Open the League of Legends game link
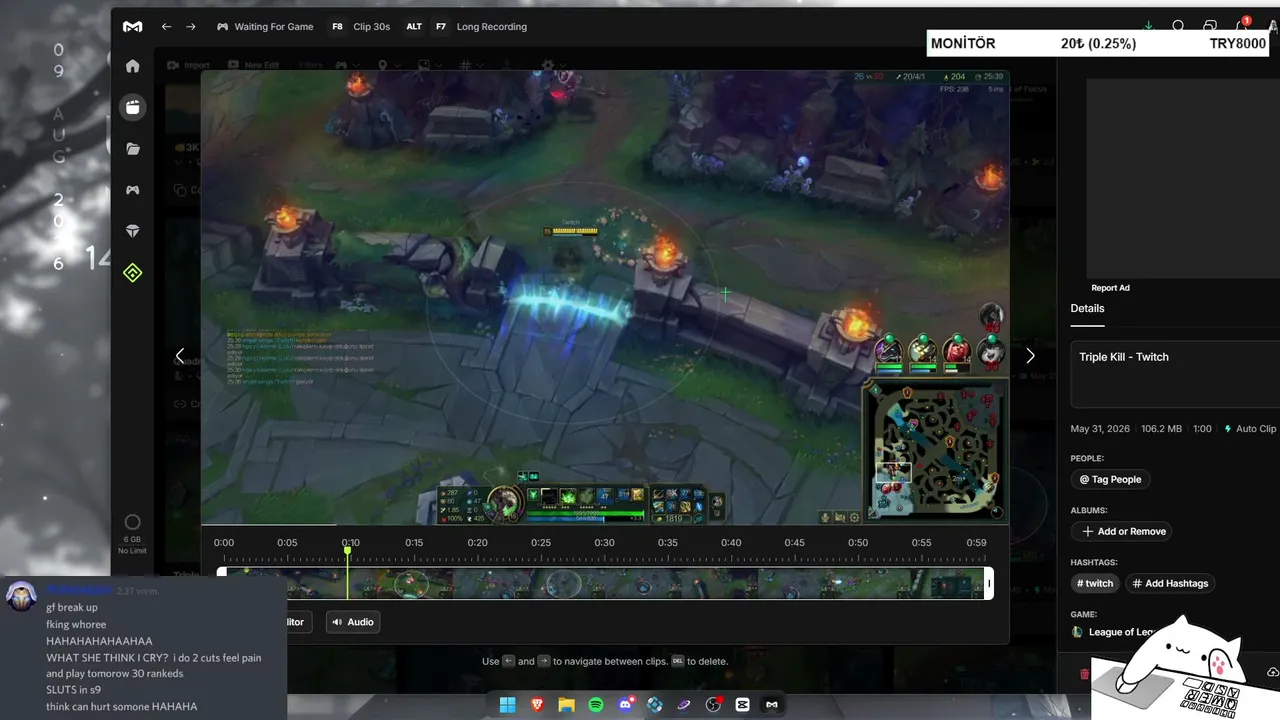 coord(1113,632)
